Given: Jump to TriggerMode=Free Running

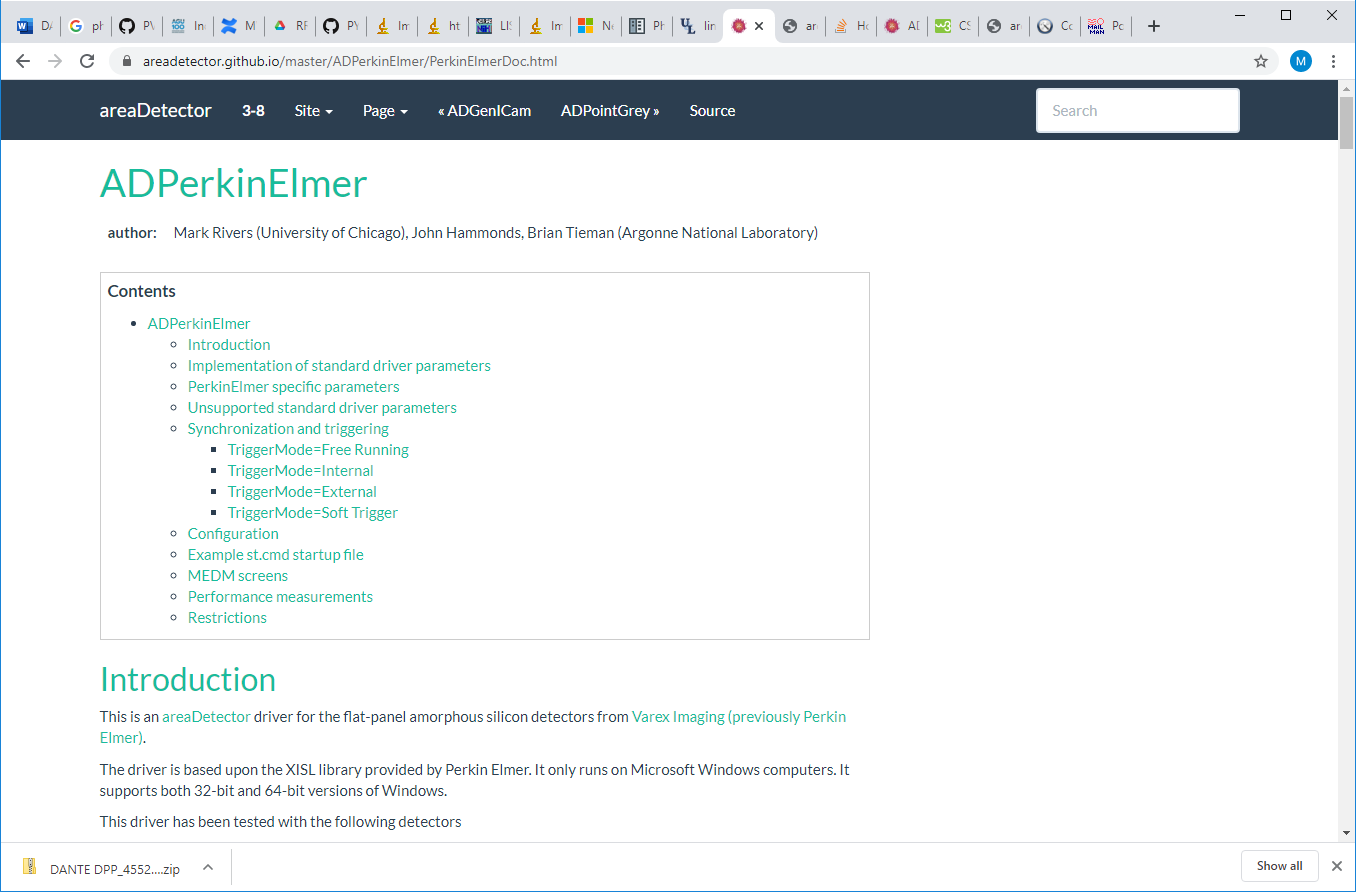Looking at the screenshot, I should tap(318, 450).
